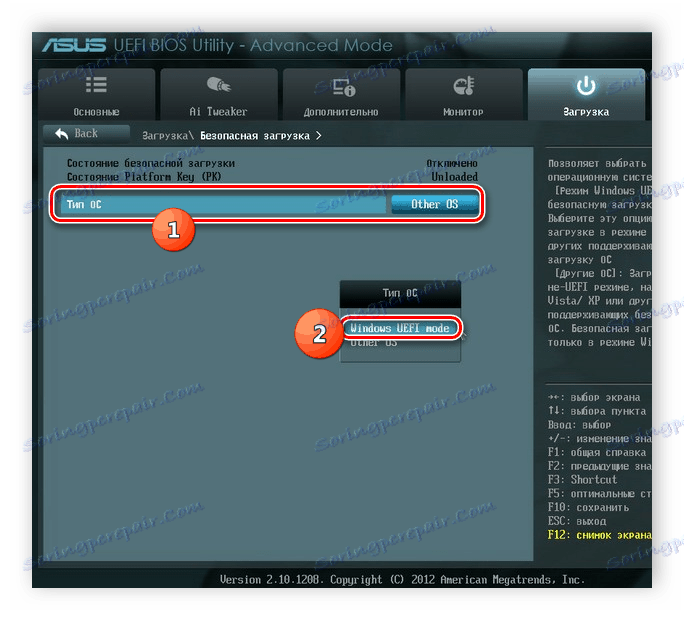Click the Unloaded Platform Key value
Screen dimensions: 684x620
(x=455, y=177)
